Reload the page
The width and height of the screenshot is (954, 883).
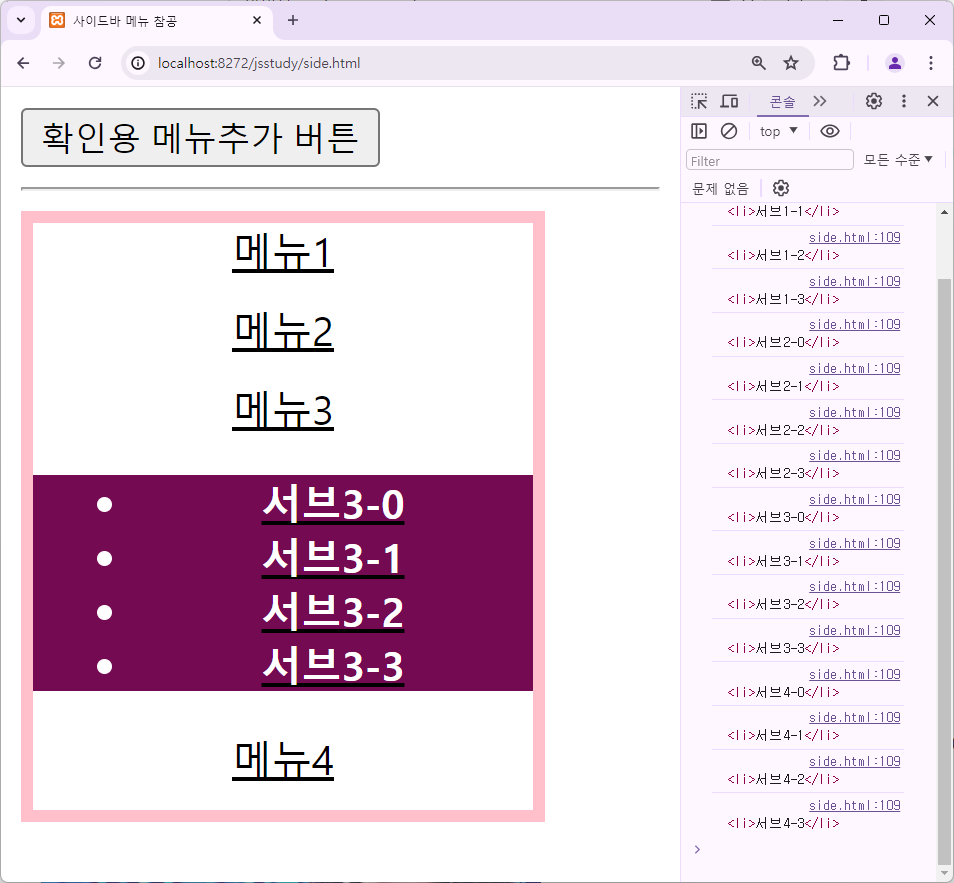[95, 63]
